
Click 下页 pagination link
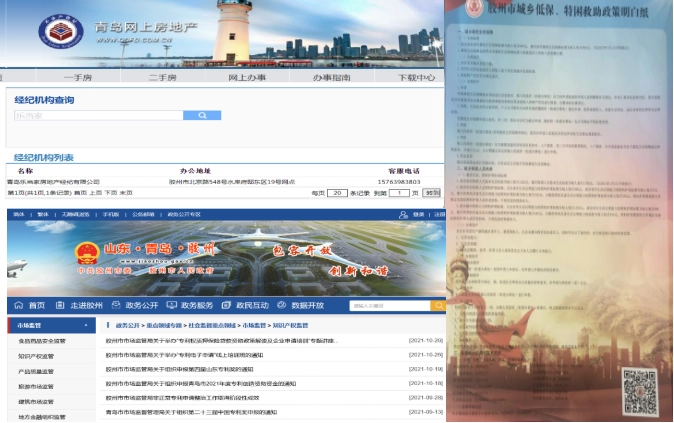pyautogui.click(x=111, y=193)
